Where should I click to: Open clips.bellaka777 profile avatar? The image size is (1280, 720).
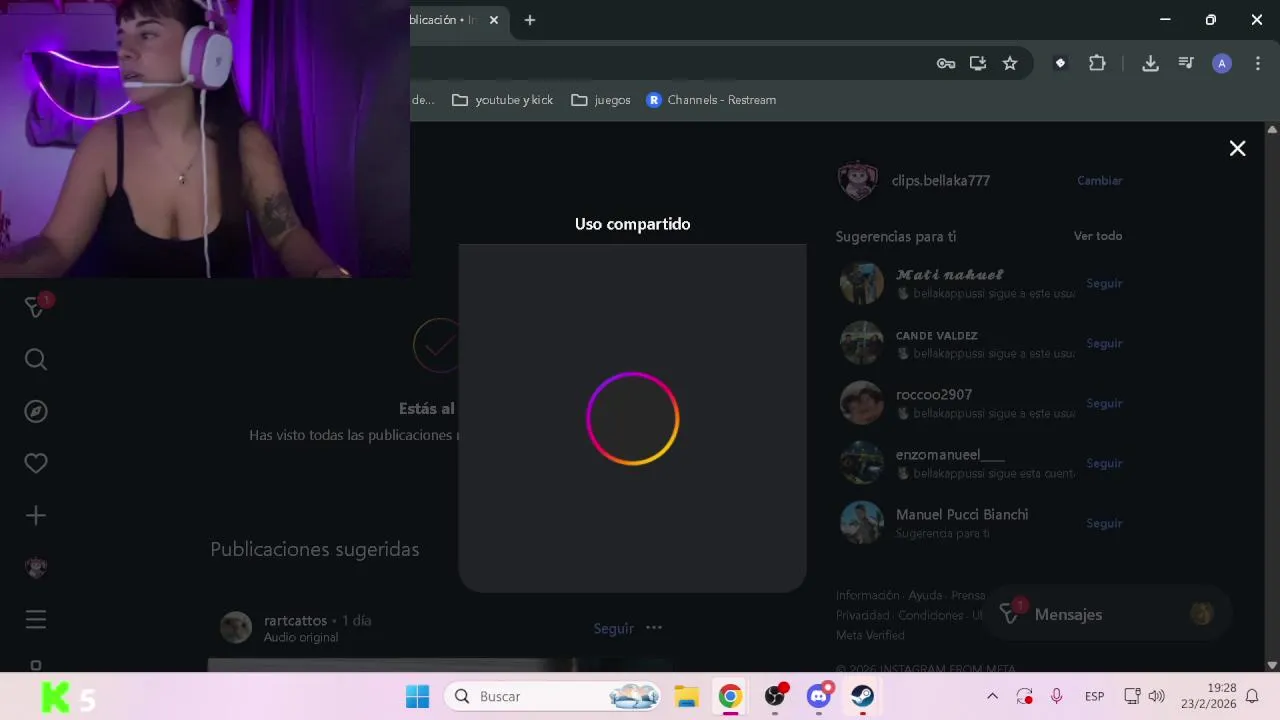[x=857, y=181]
